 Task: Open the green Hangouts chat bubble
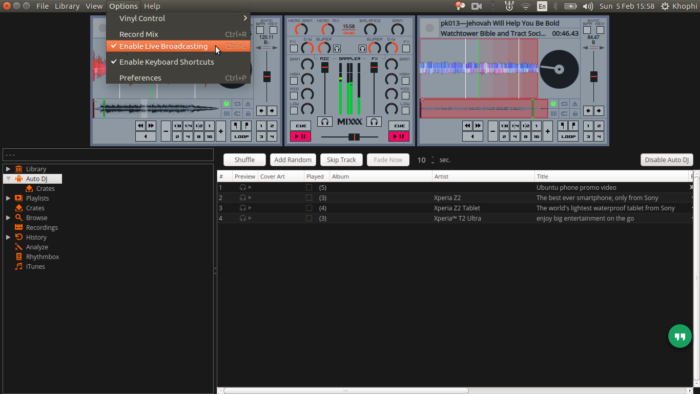[679, 336]
